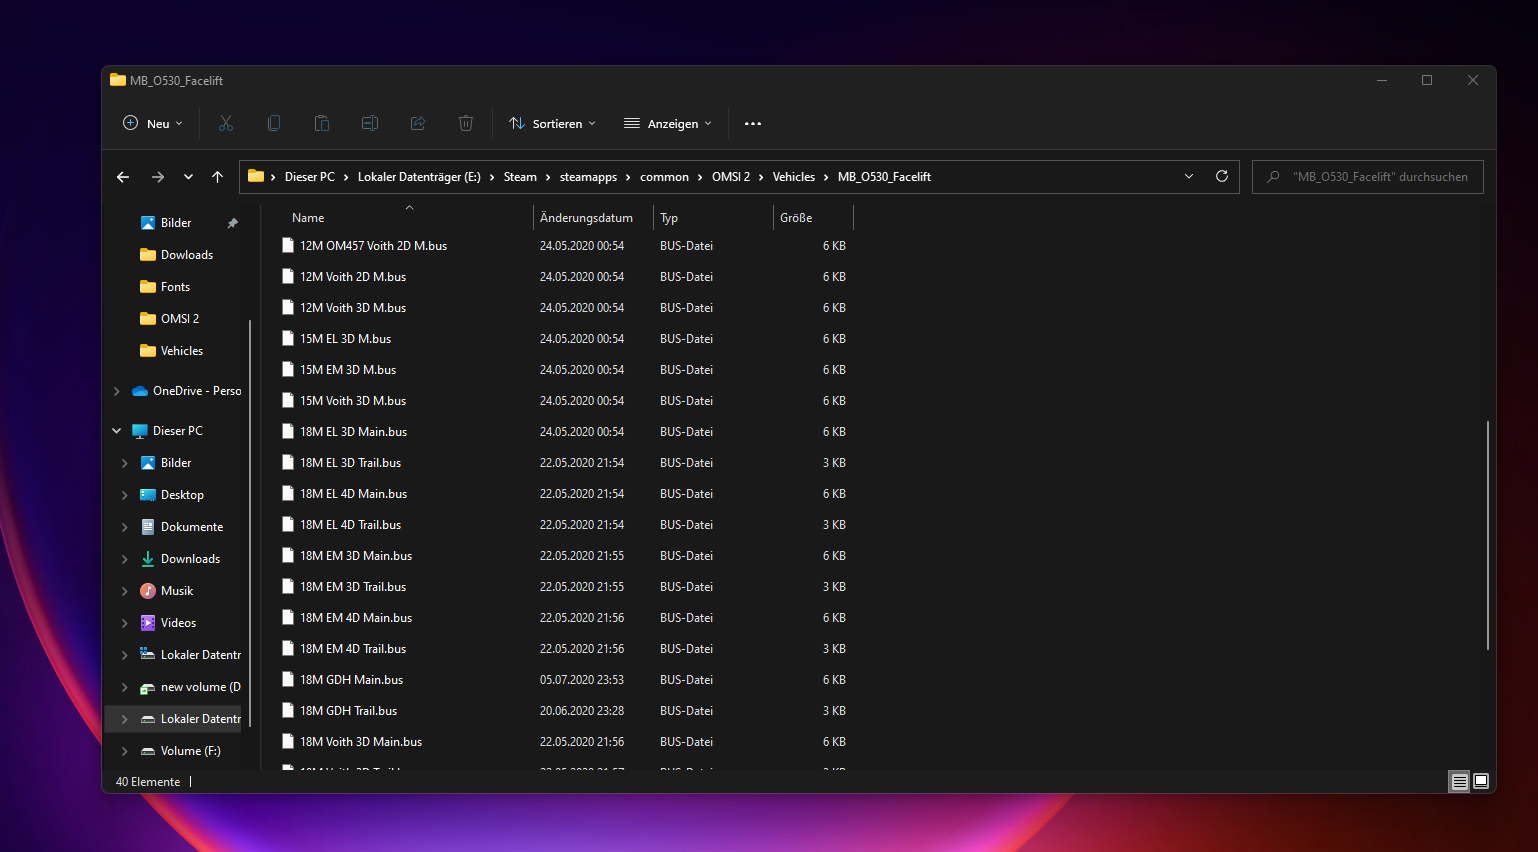Go up one folder level arrow
This screenshot has width=1538, height=852.
pyautogui.click(x=217, y=177)
